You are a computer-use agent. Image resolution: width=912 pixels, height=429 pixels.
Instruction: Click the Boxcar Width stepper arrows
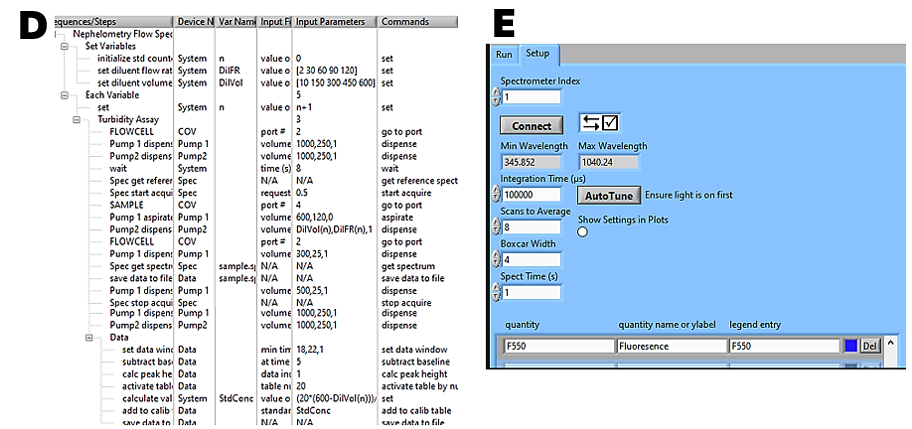pos(496,260)
